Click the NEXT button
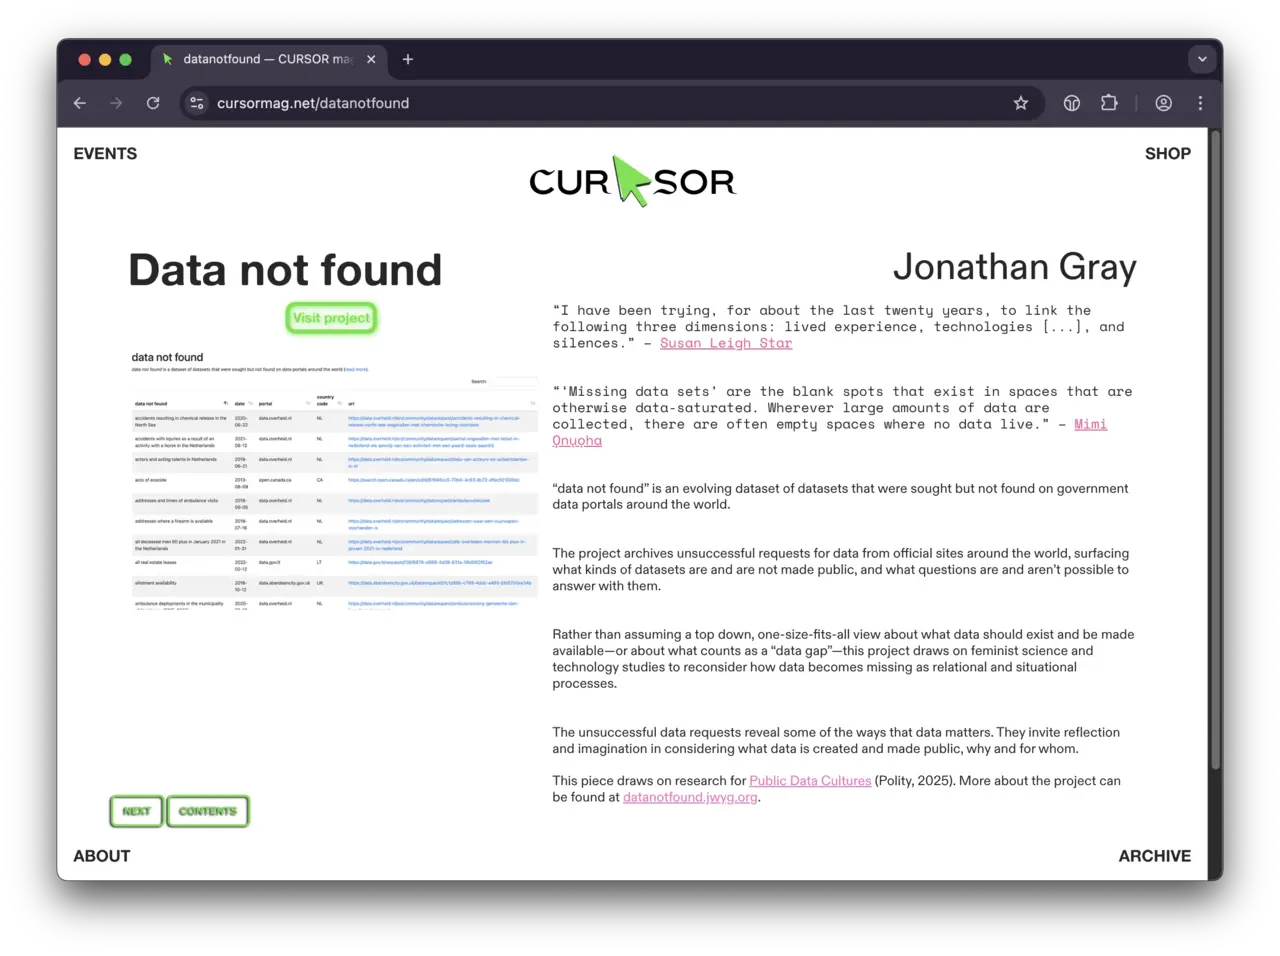This screenshot has width=1280, height=956. click(x=136, y=811)
